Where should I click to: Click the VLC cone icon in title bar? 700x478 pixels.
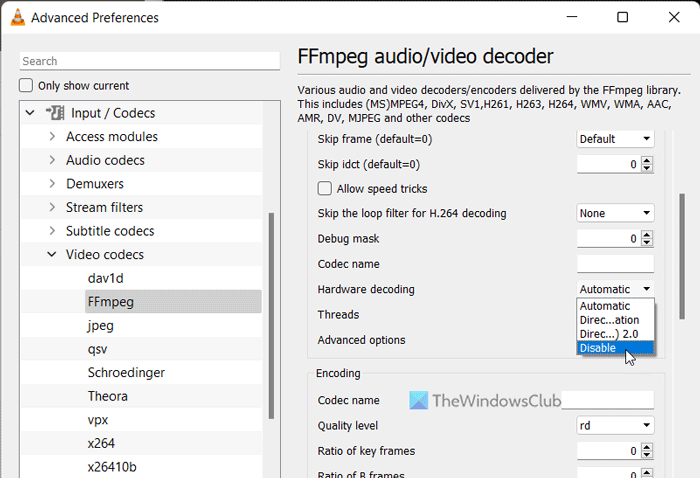tap(17, 17)
